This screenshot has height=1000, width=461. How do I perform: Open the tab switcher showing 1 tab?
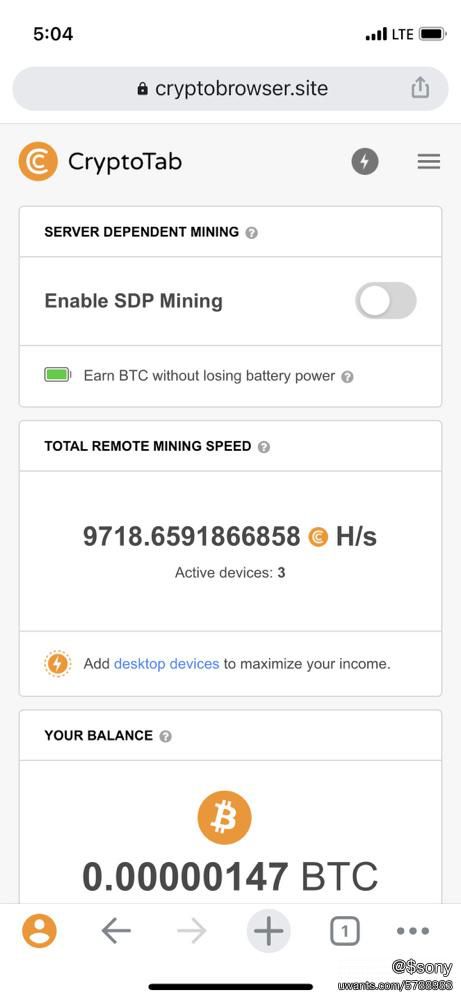(x=345, y=932)
